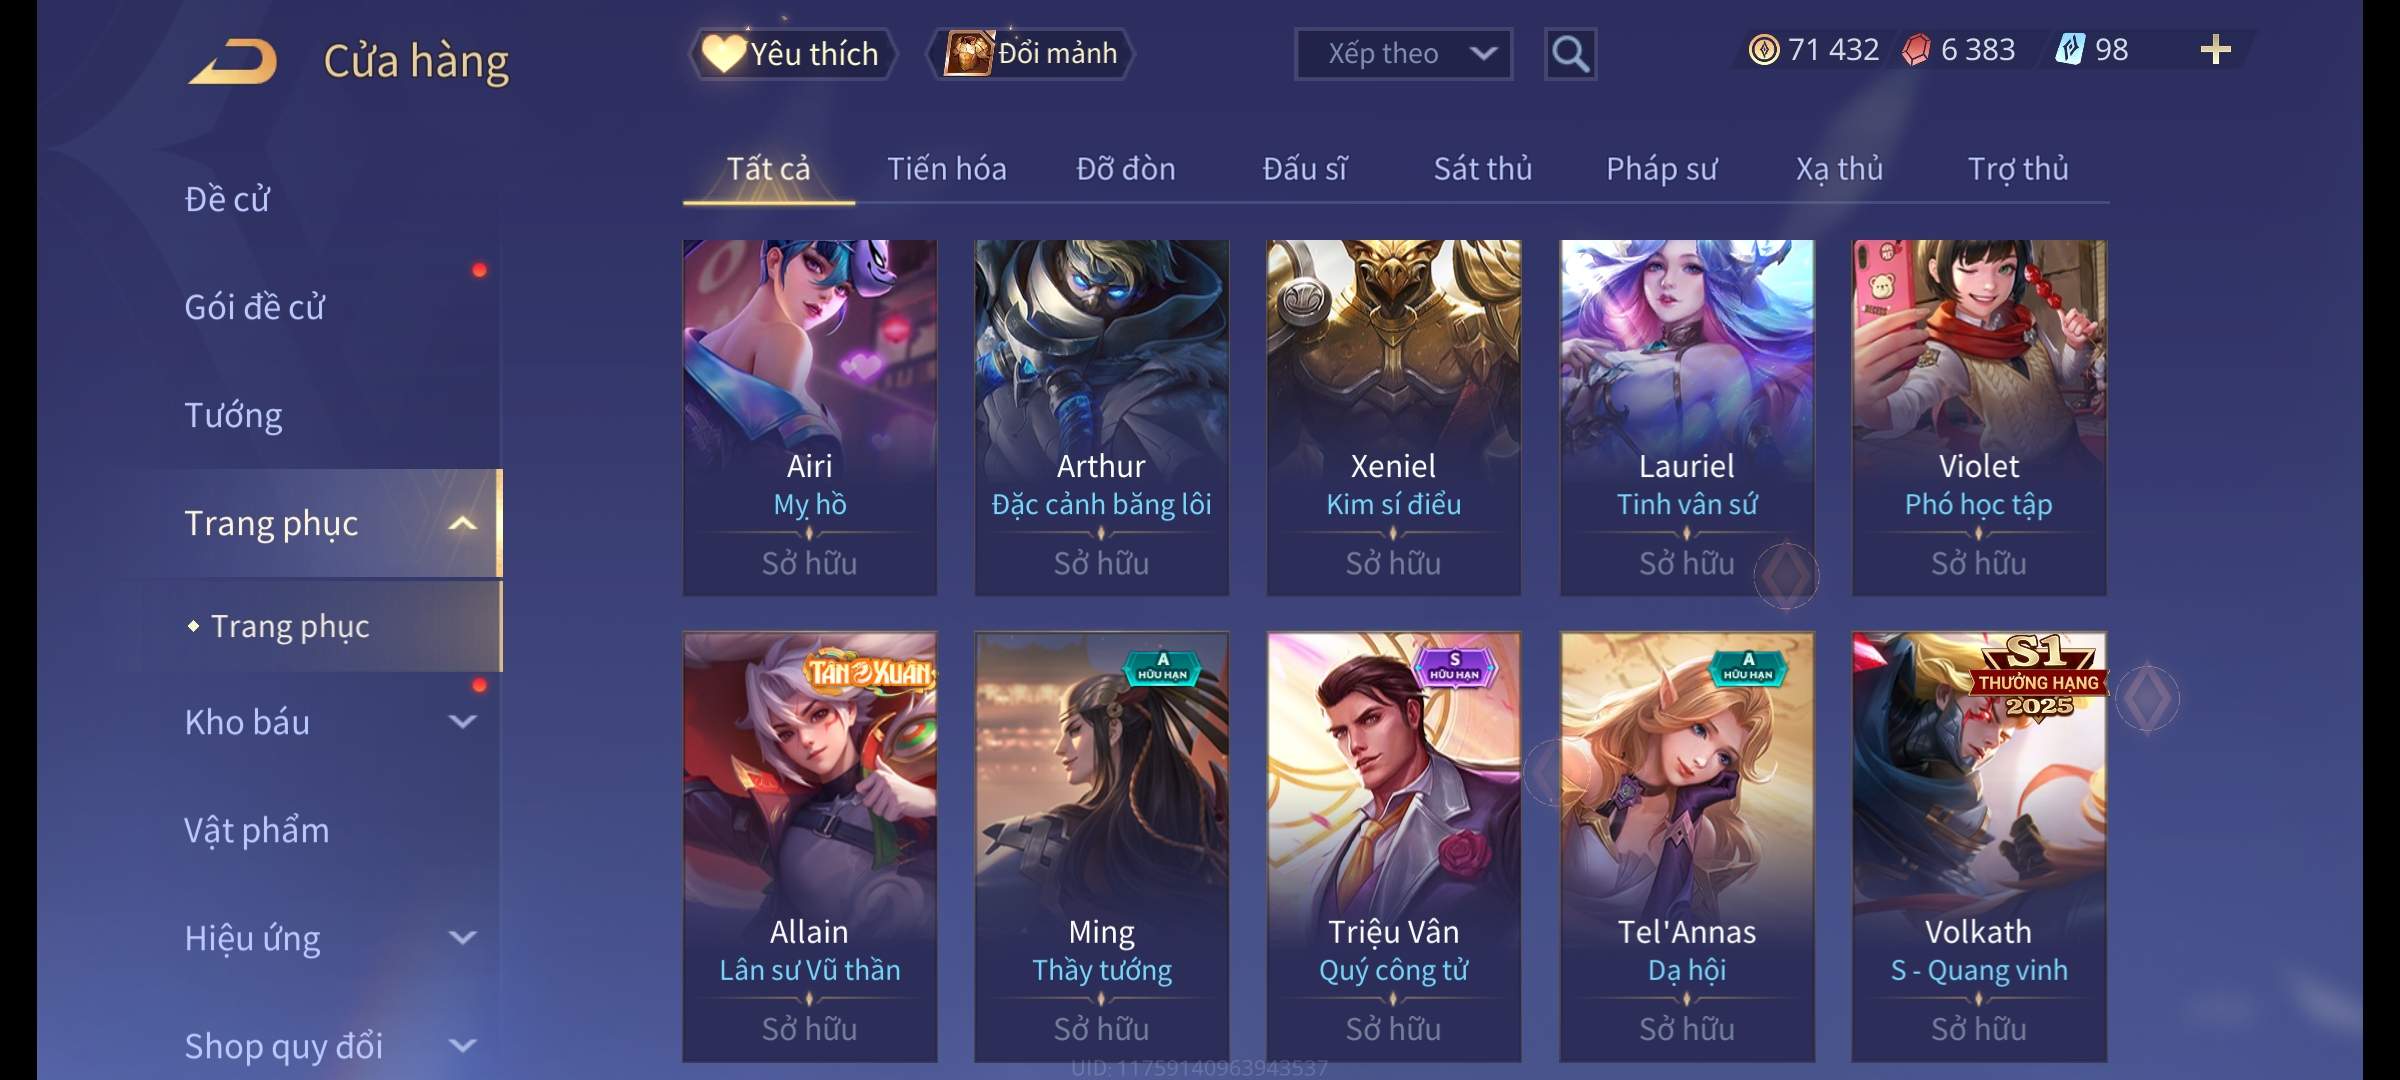Tap the golden back arrow icon
This screenshot has width=2400, height=1080.
click(233, 60)
